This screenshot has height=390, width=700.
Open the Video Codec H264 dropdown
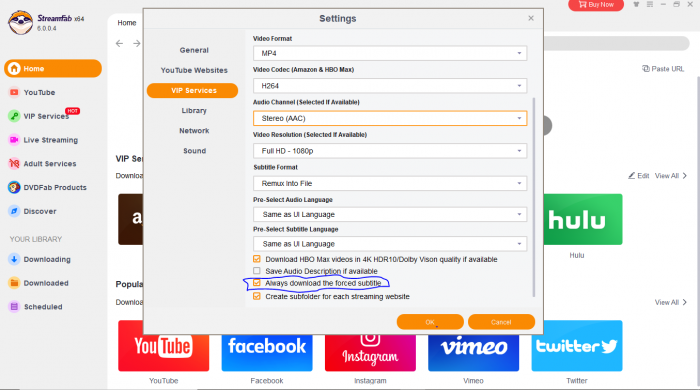click(x=390, y=86)
